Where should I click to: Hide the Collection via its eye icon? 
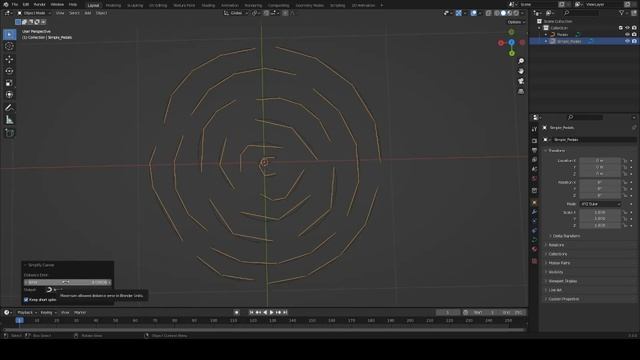click(x=627, y=28)
